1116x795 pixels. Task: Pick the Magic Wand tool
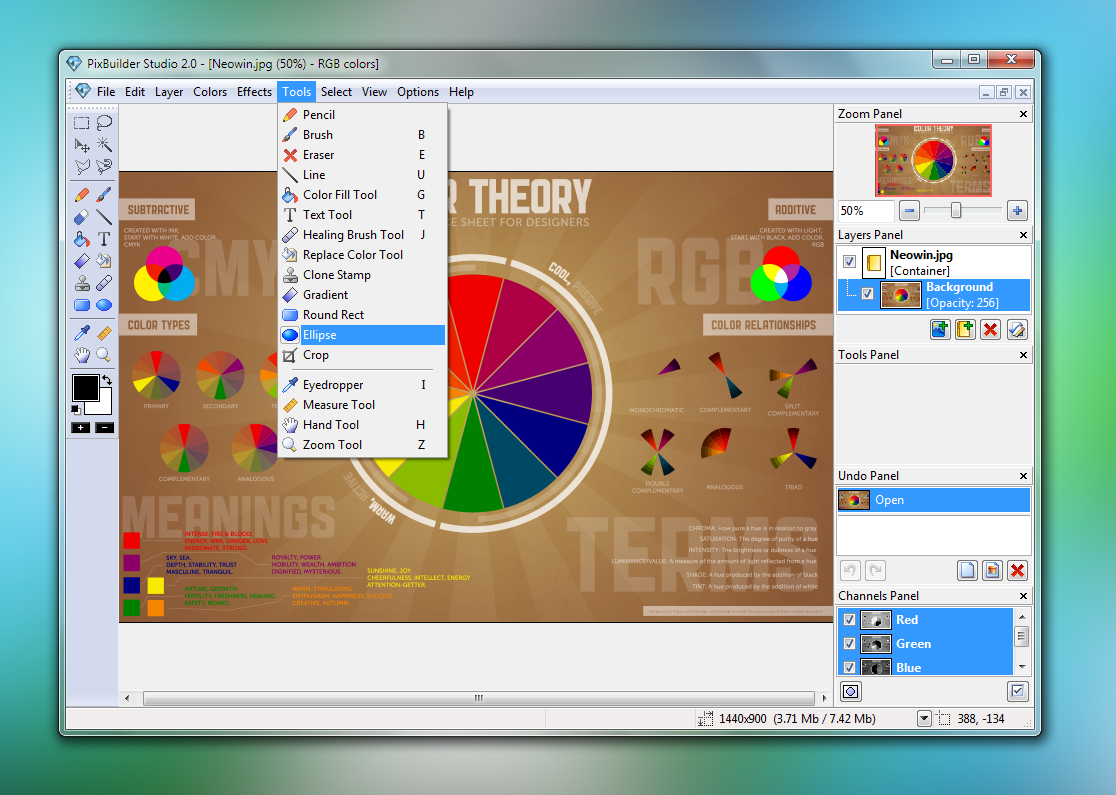(104, 145)
